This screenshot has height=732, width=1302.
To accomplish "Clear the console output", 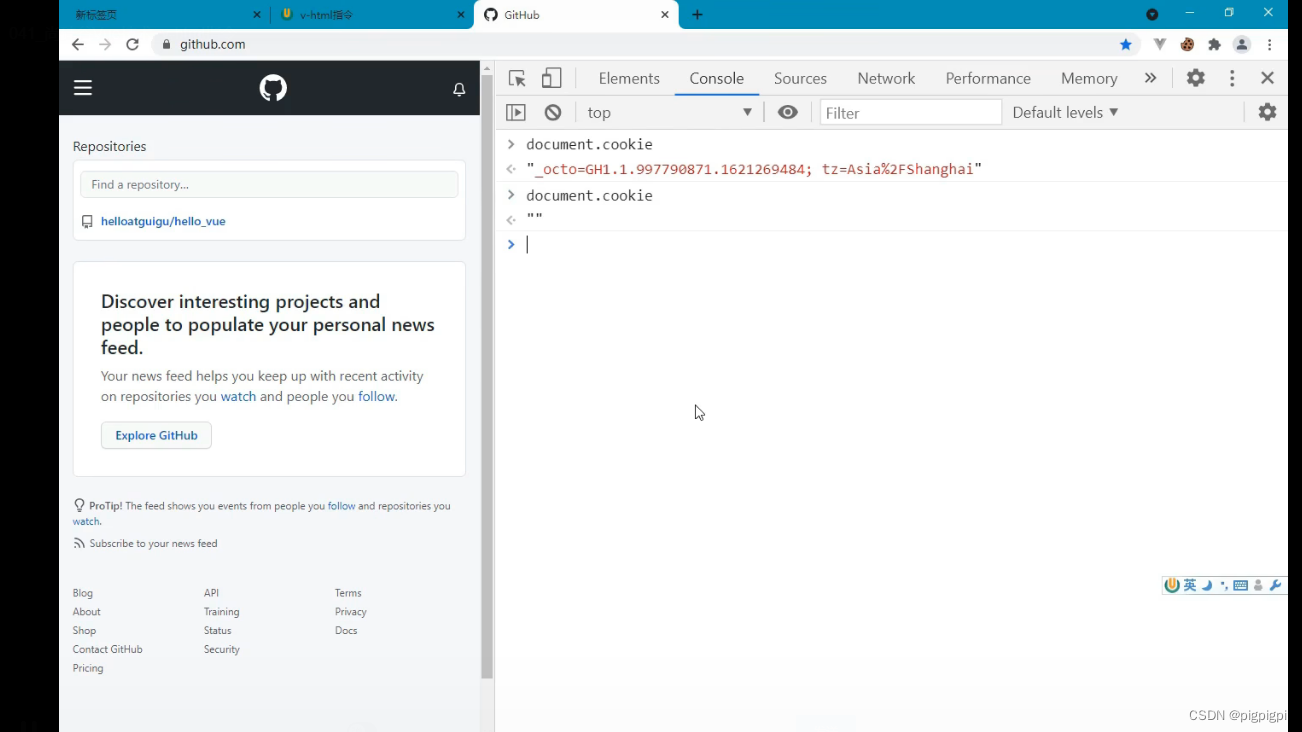I will coord(553,112).
